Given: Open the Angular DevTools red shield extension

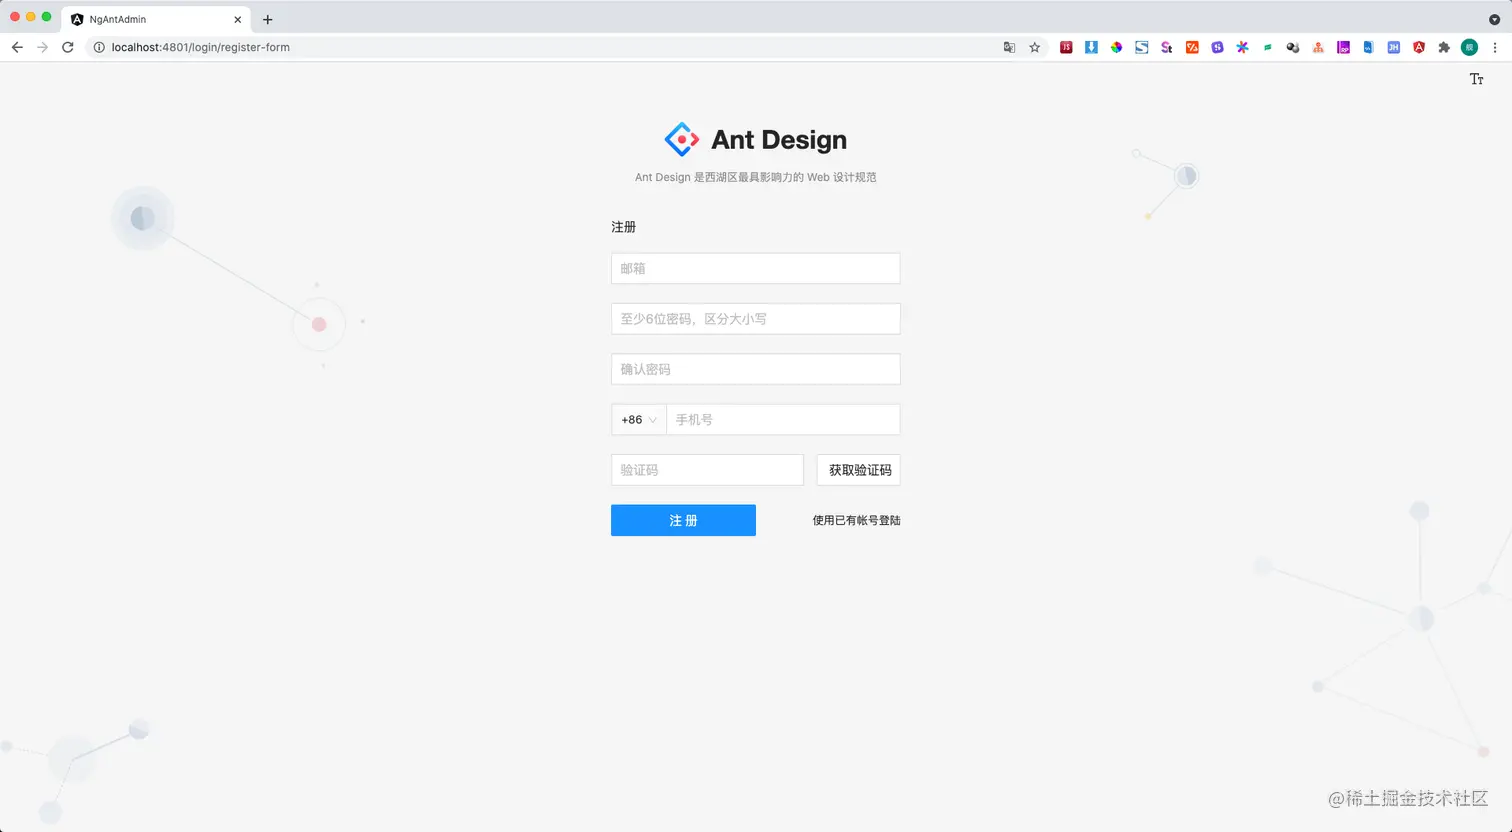Looking at the screenshot, I should tap(1418, 47).
